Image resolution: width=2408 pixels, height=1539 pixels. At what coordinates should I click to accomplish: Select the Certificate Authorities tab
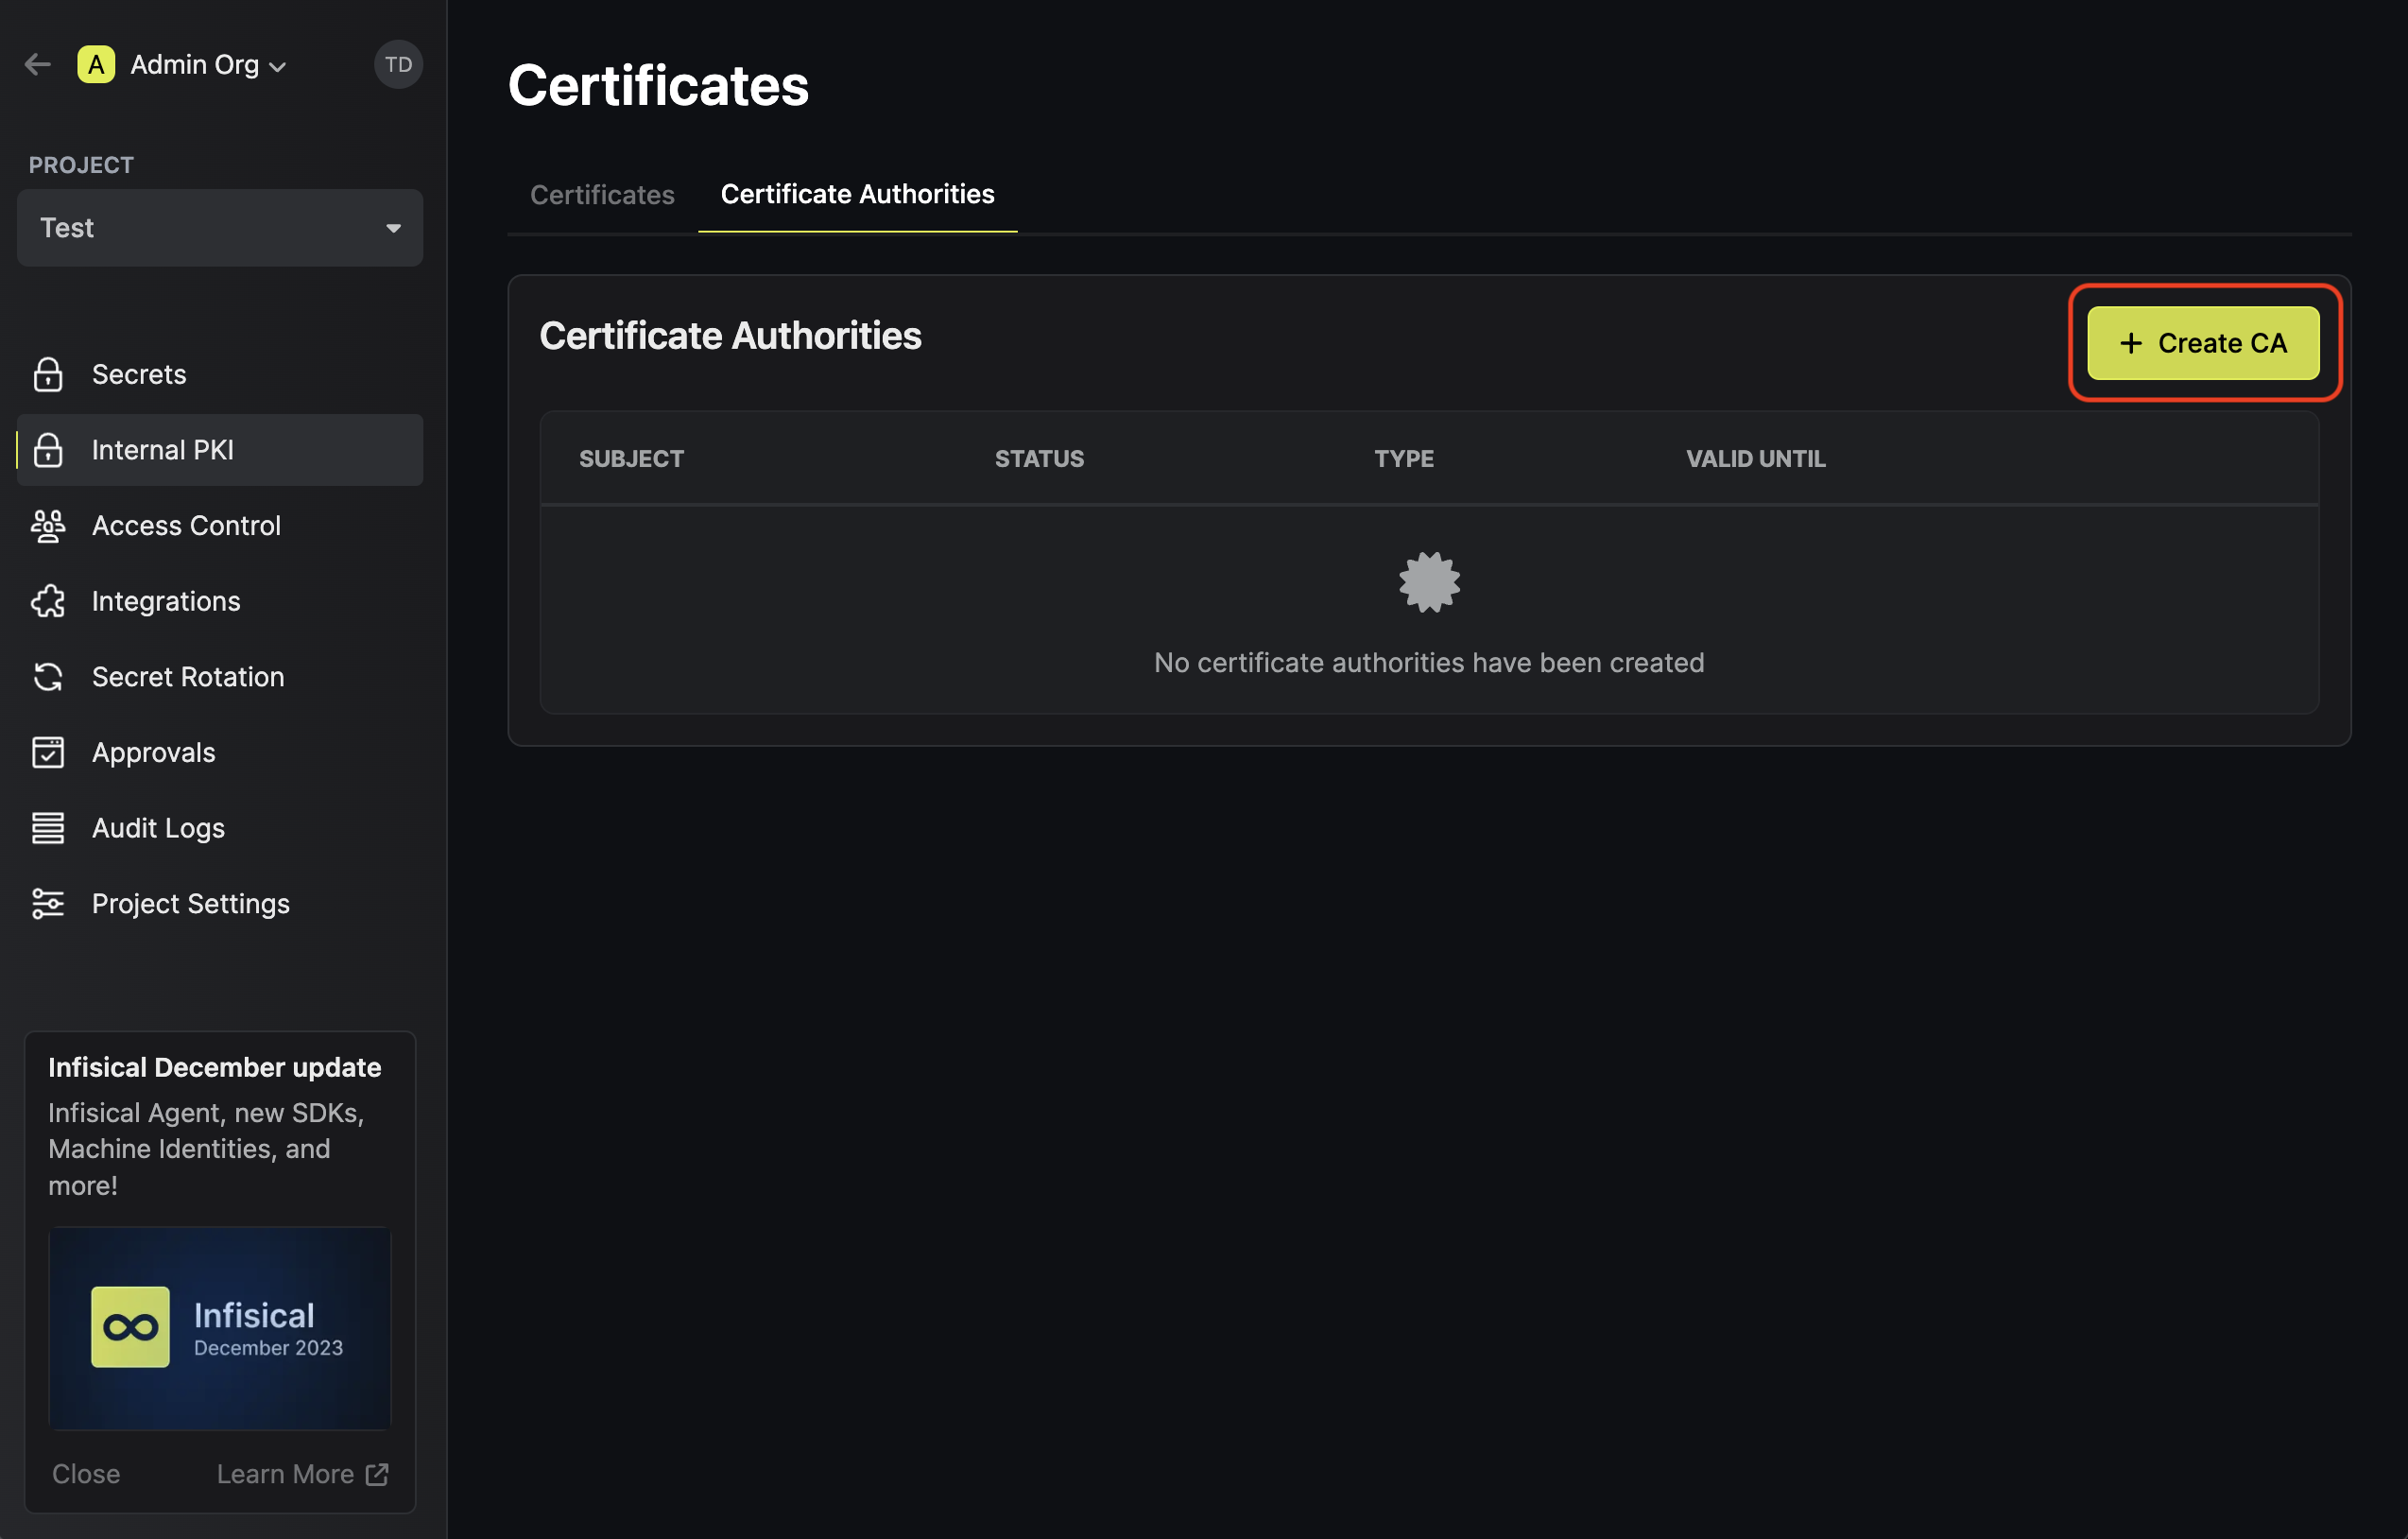857,194
